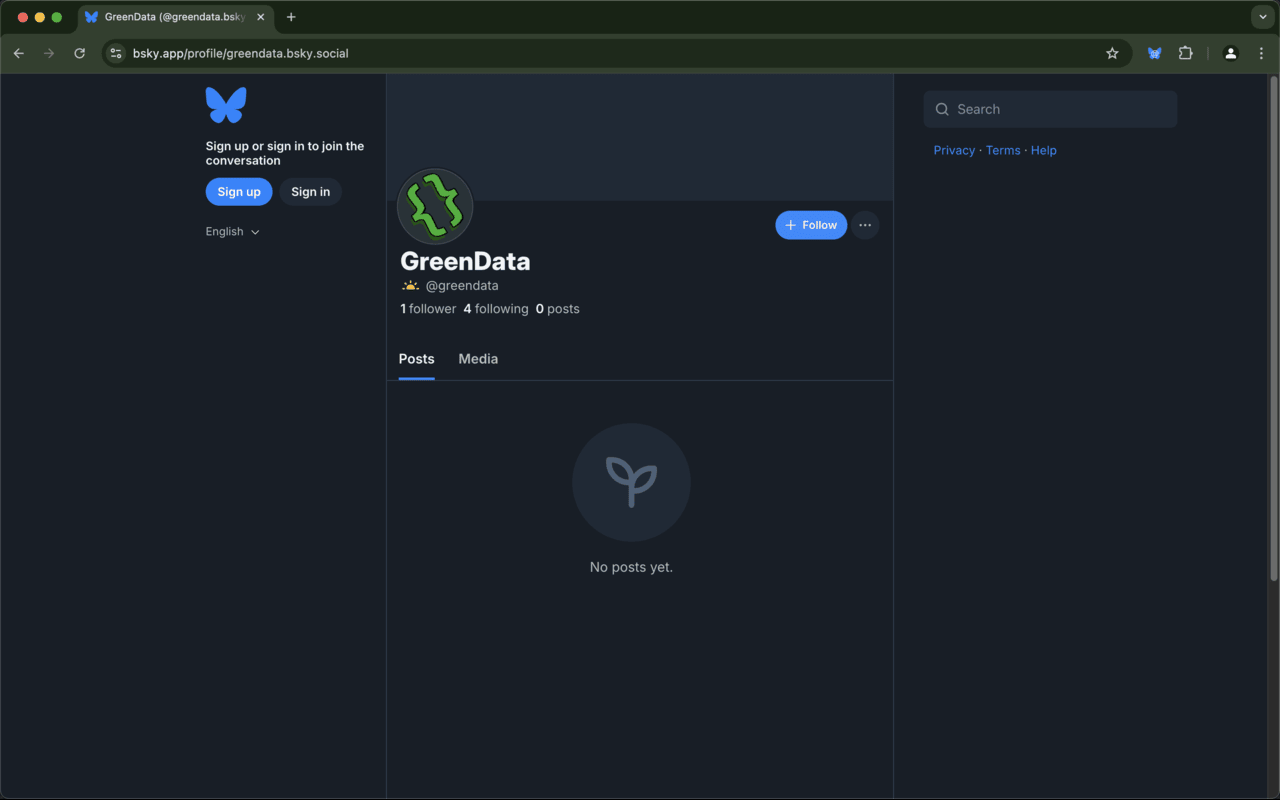Open the 1 follower list
The image size is (1280, 800).
coord(428,309)
